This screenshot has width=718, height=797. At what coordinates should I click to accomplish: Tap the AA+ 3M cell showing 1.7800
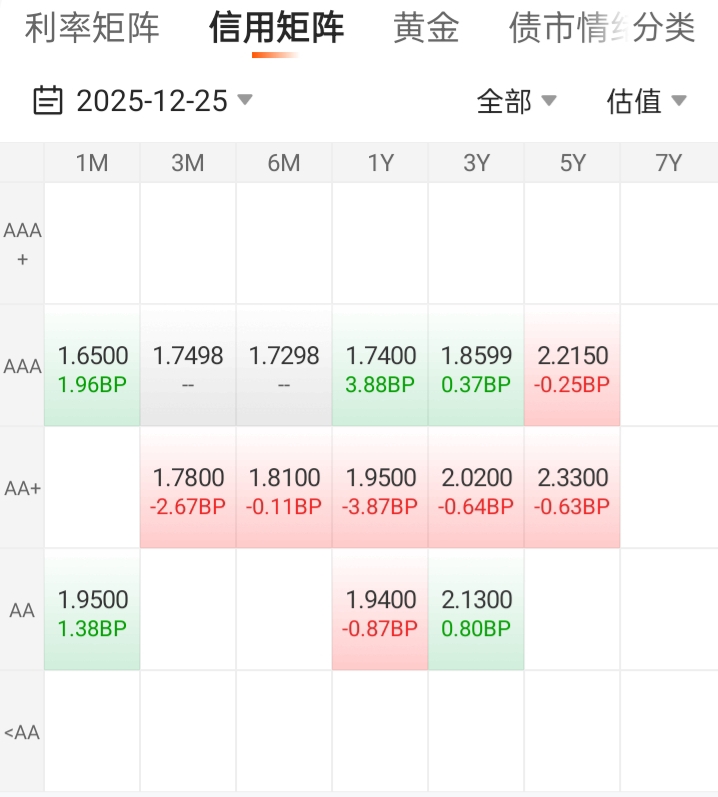tap(188, 489)
